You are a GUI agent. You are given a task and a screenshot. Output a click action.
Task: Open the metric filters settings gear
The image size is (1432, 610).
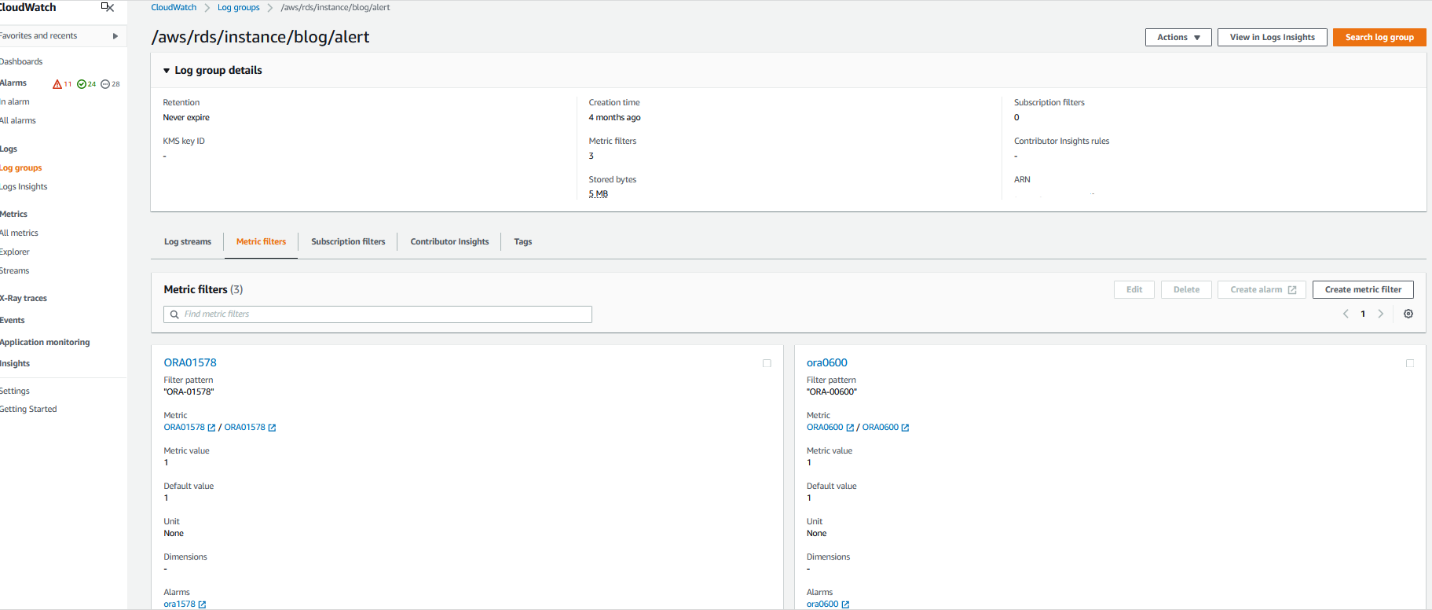[1408, 313]
